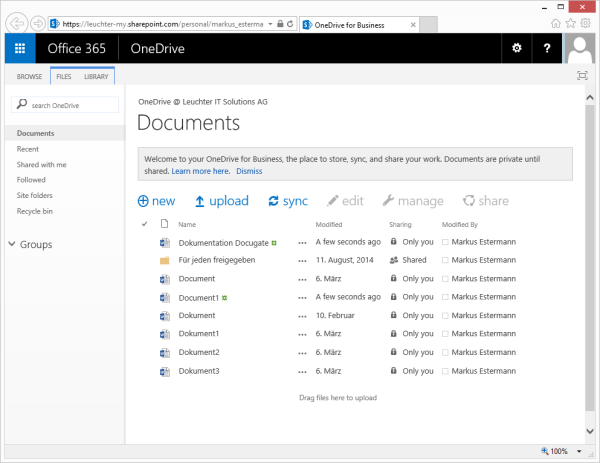Toggle presence box in Dokument2 row

(x=445, y=352)
